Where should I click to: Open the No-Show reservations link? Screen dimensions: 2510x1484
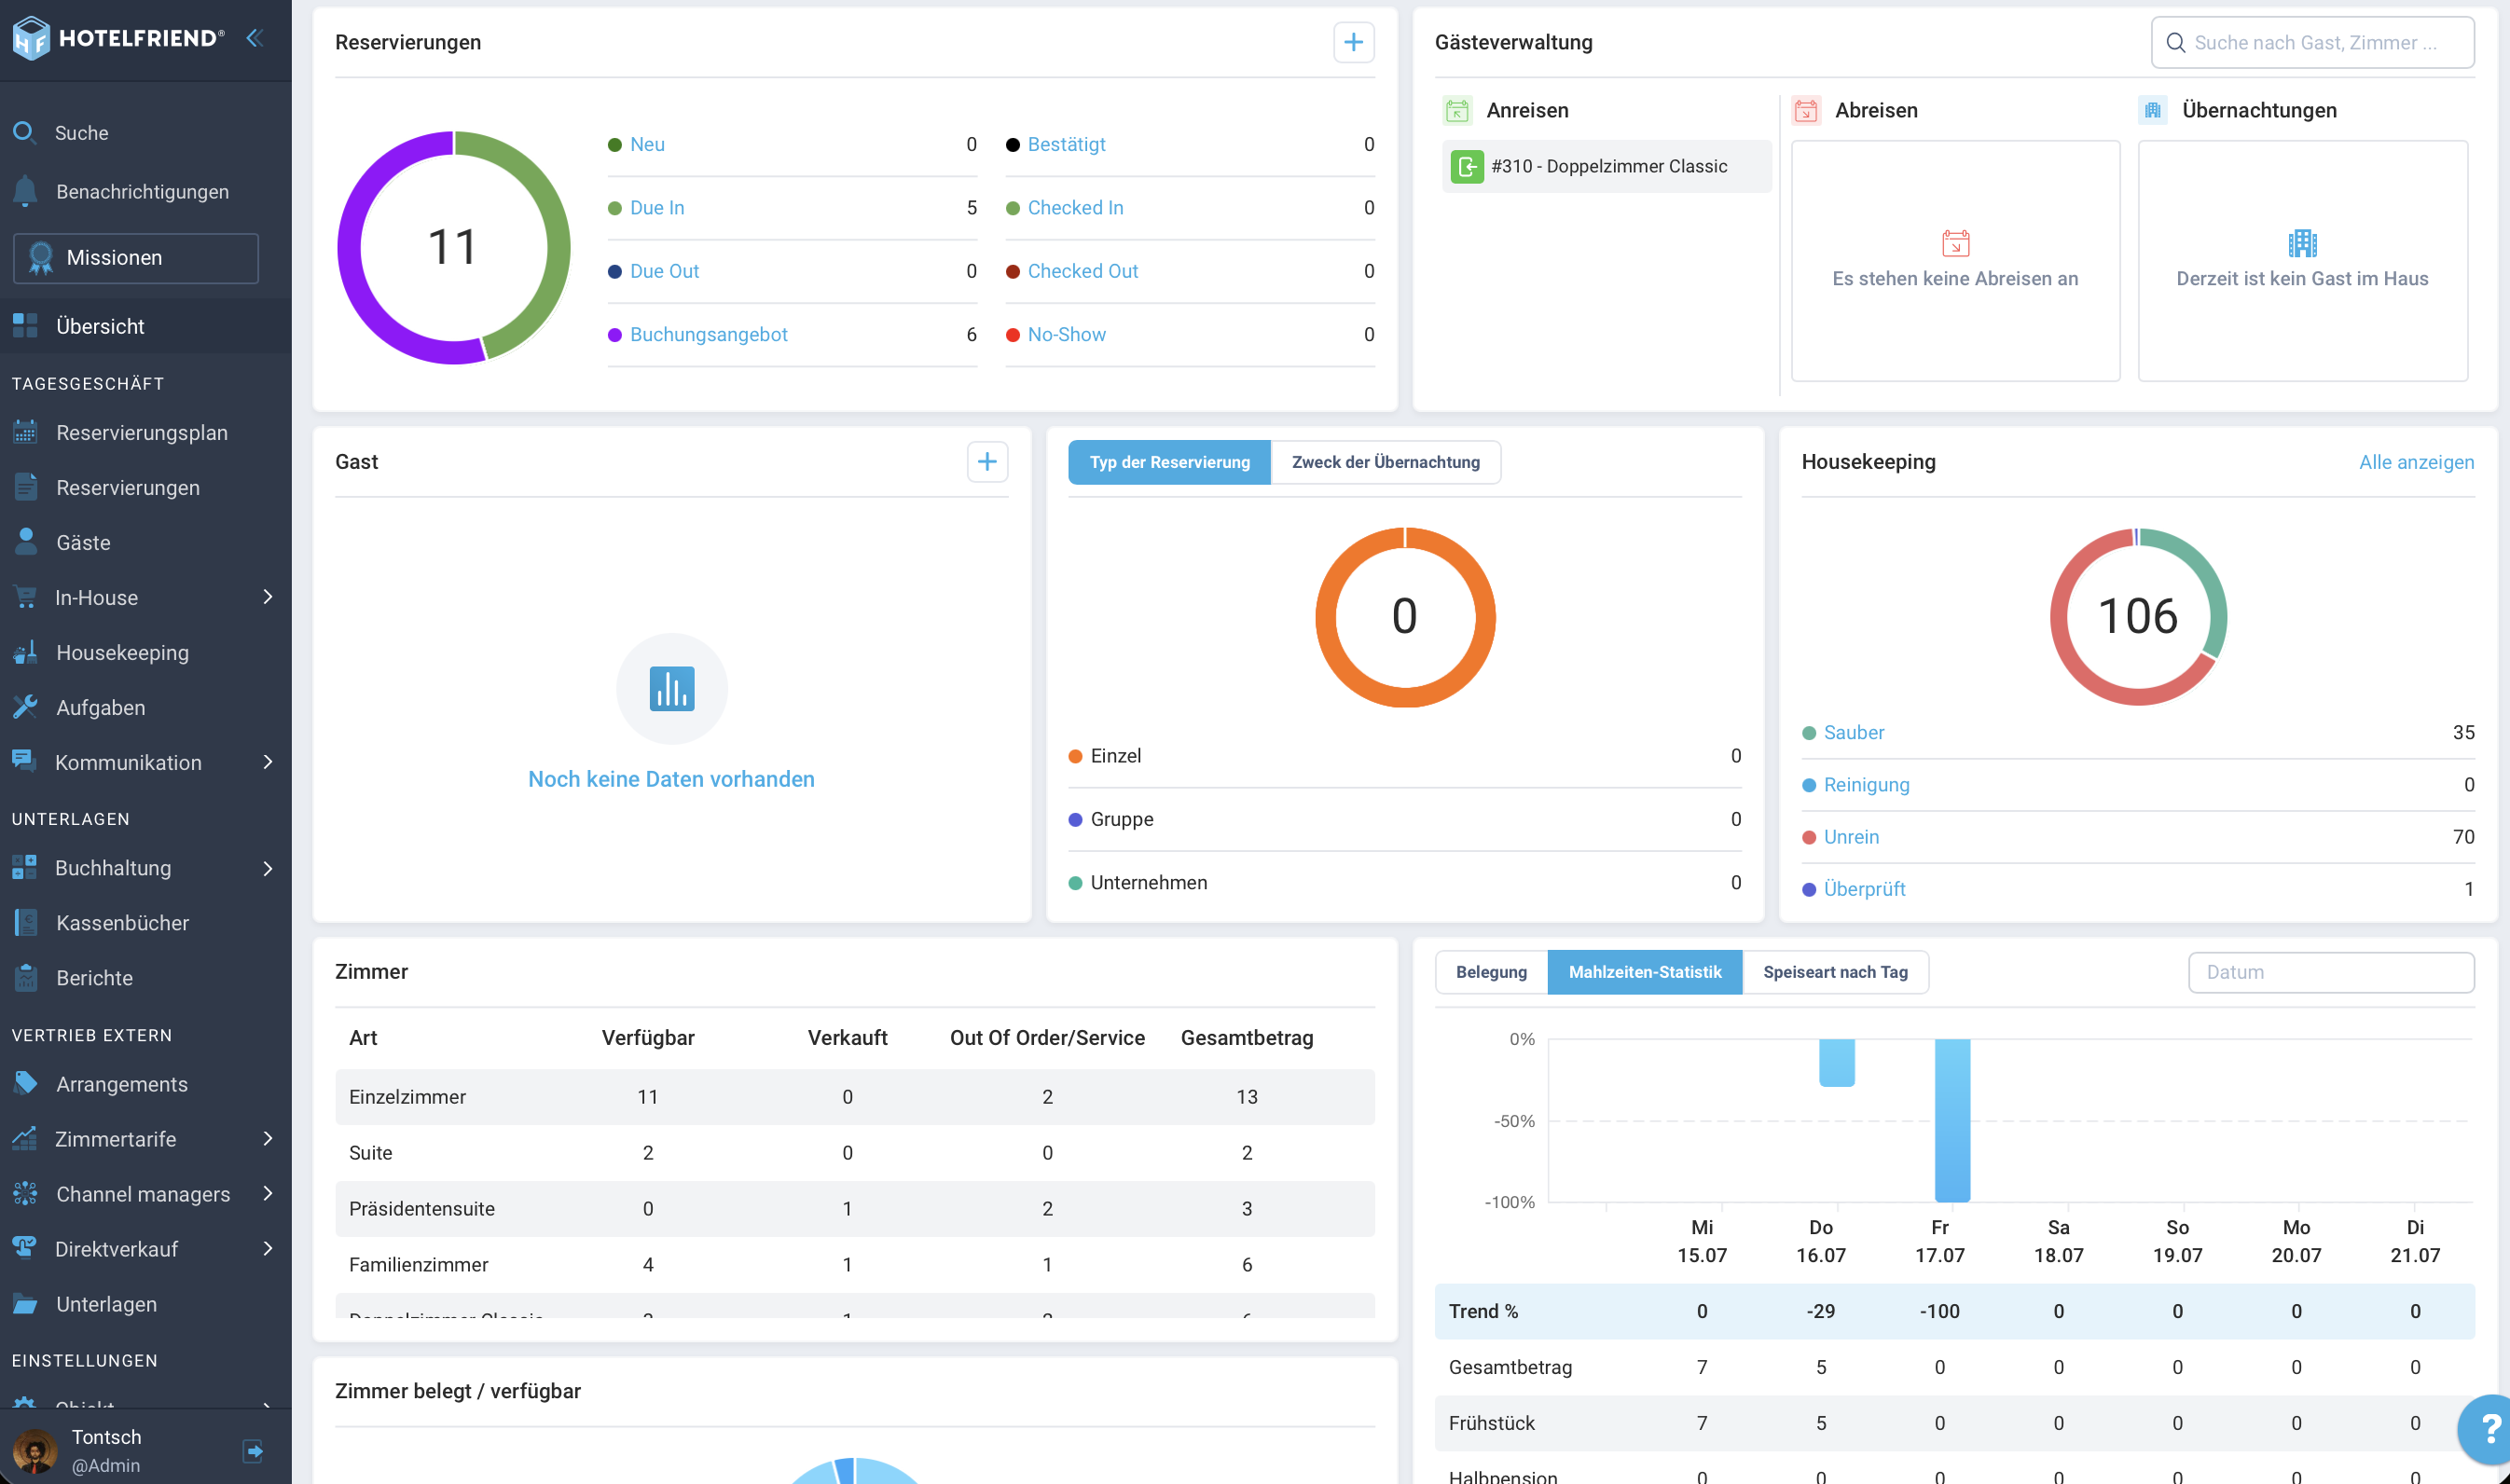click(1066, 334)
